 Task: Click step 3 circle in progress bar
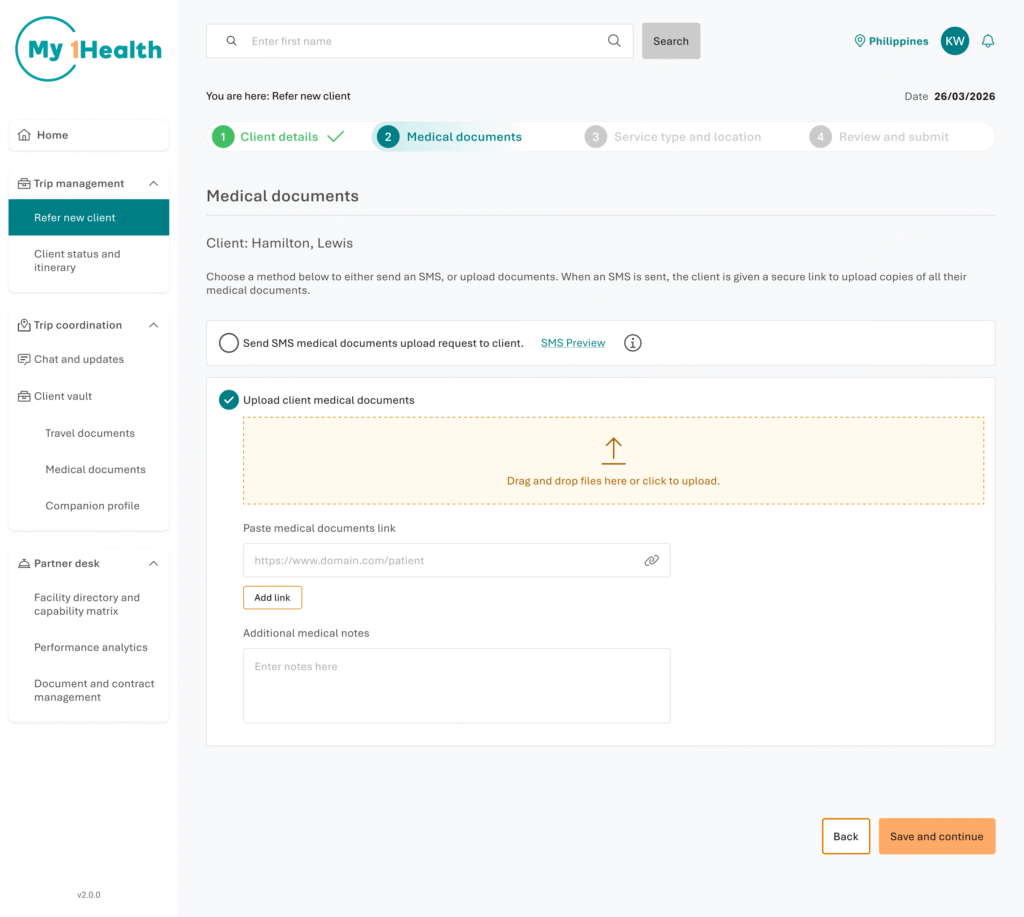click(596, 137)
